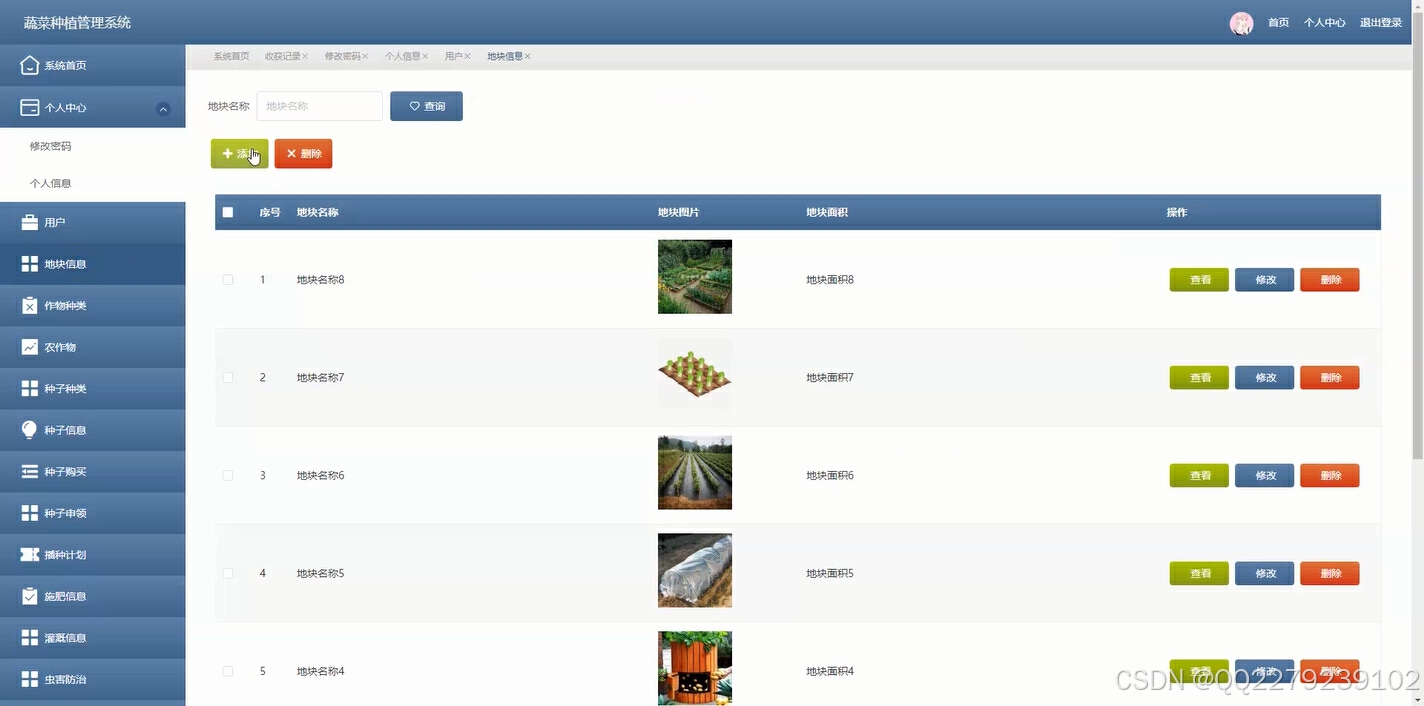This screenshot has width=1424, height=706.
Task: Check the checkbox for row 地块名称8
Action: tap(227, 279)
